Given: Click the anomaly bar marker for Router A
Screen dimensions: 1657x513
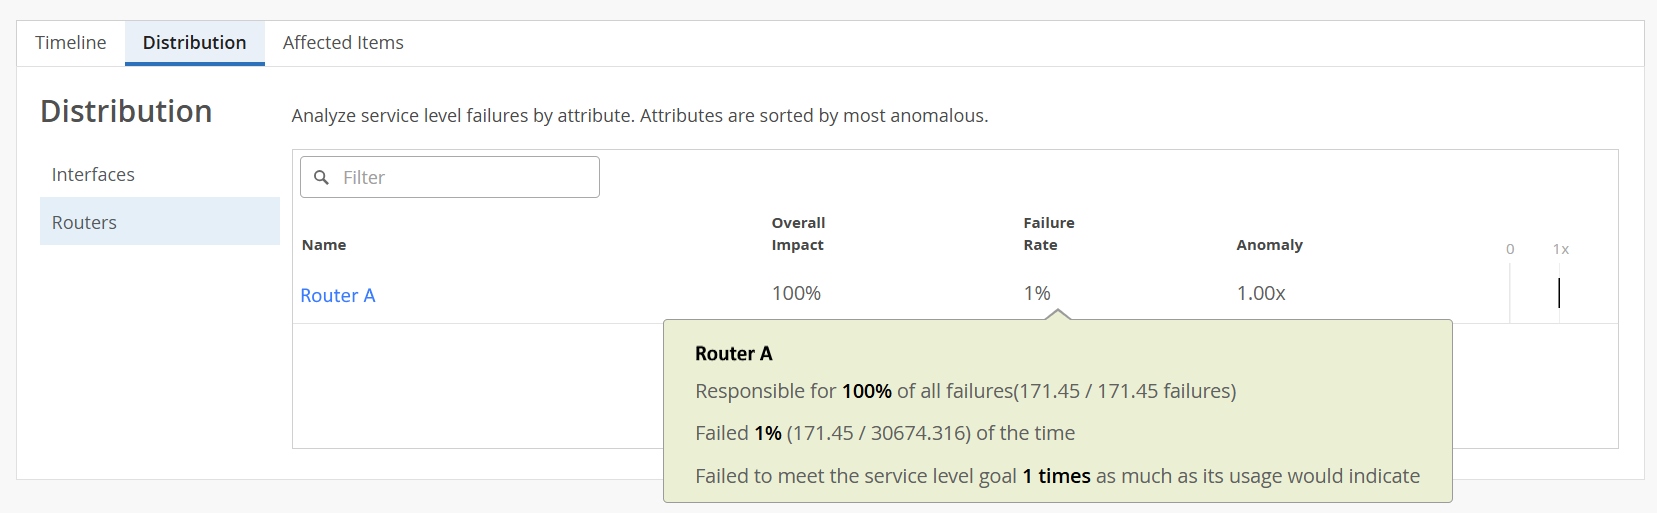Looking at the screenshot, I should (x=1559, y=293).
